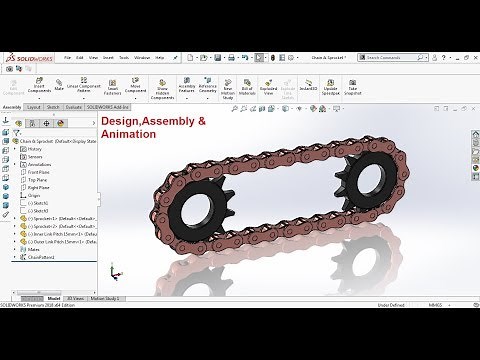The height and width of the screenshot is (360, 480).
Task: Open the Window menu
Action: tap(142, 58)
